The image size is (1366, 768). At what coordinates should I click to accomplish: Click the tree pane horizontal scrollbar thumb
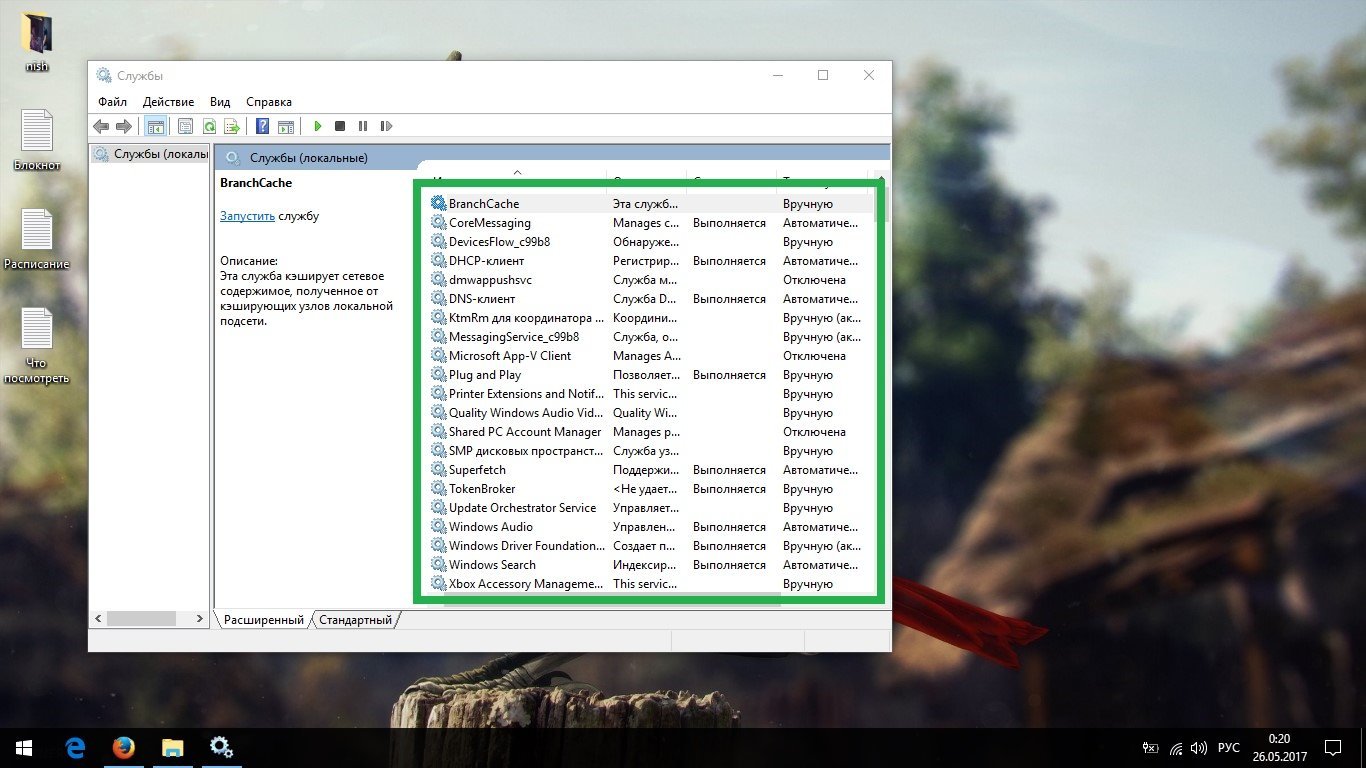pyautogui.click(x=141, y=619)
